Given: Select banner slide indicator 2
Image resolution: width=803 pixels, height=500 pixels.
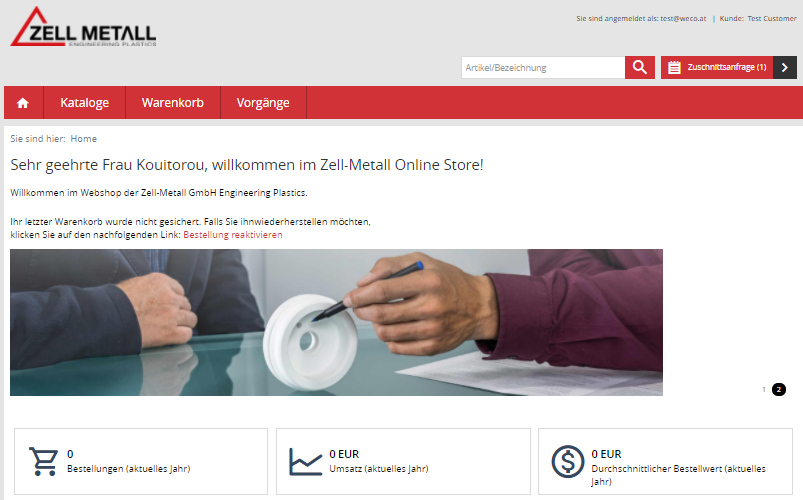Looking at the screenshot, I should coord(778,389).
